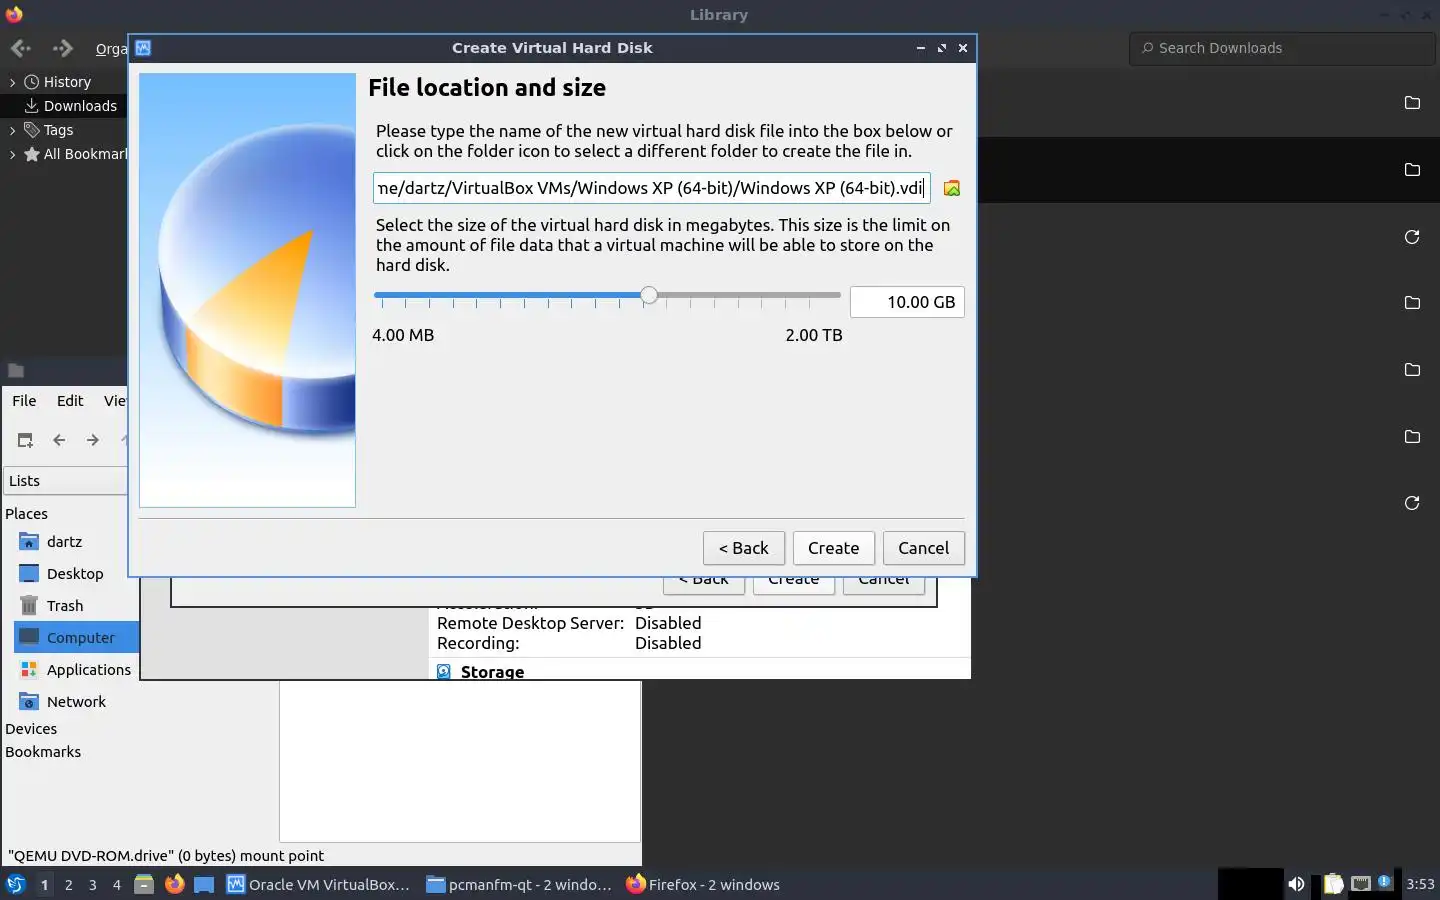Select Downloads in the Library sidebar
This screenshot has height=900, width=1440.
[x=80, y=106]
